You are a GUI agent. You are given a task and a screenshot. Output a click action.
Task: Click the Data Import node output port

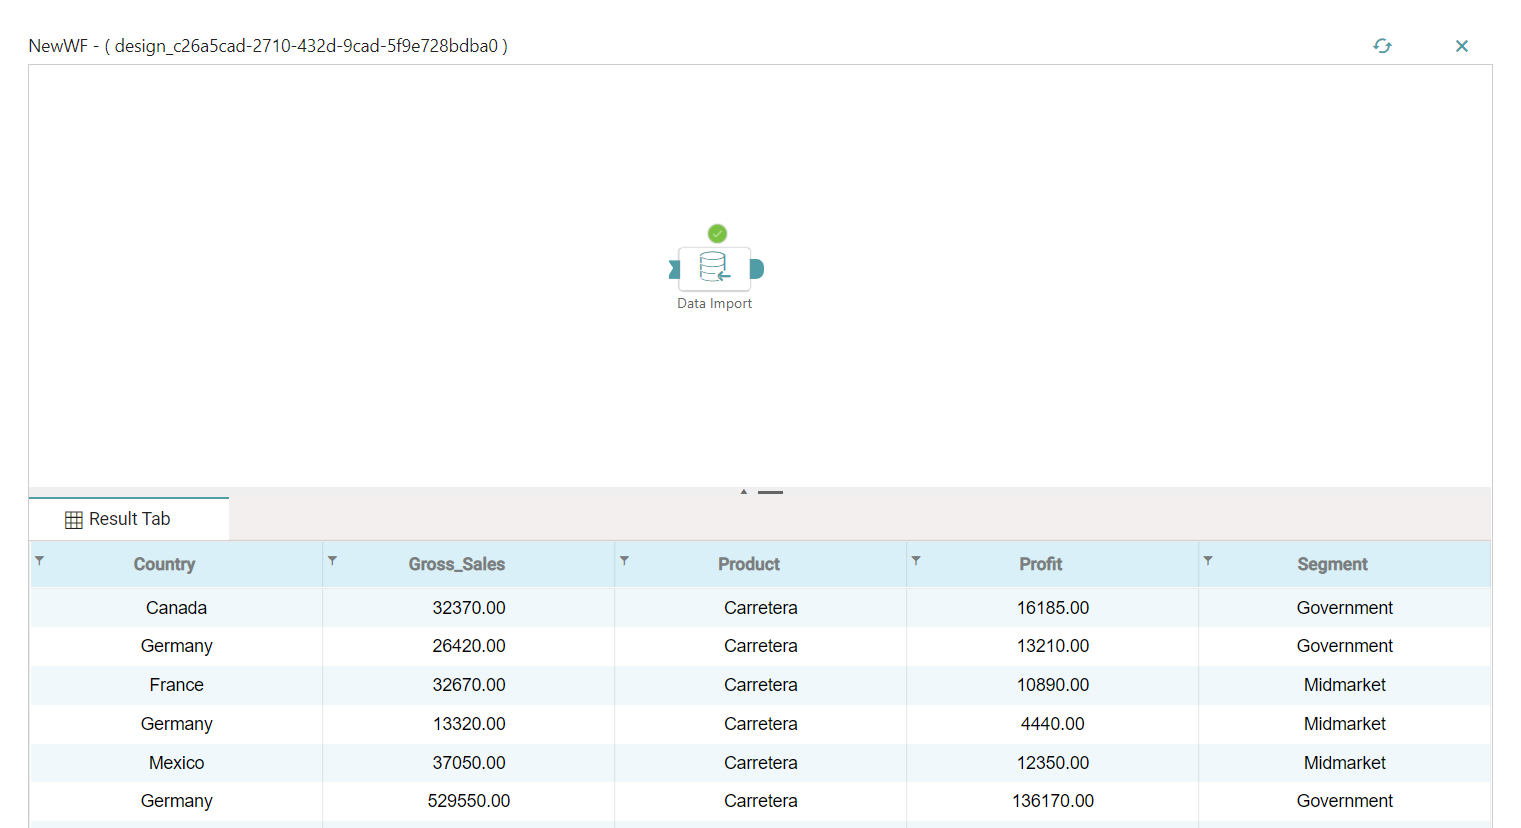(757, 269)
